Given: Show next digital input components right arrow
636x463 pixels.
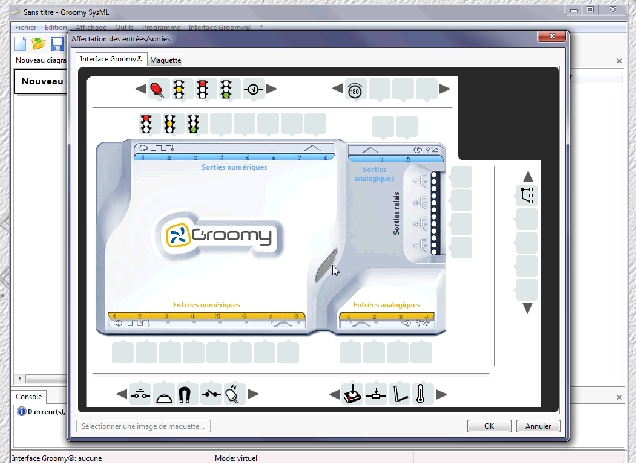Looking at the screenshot, I should click(253, 394).
